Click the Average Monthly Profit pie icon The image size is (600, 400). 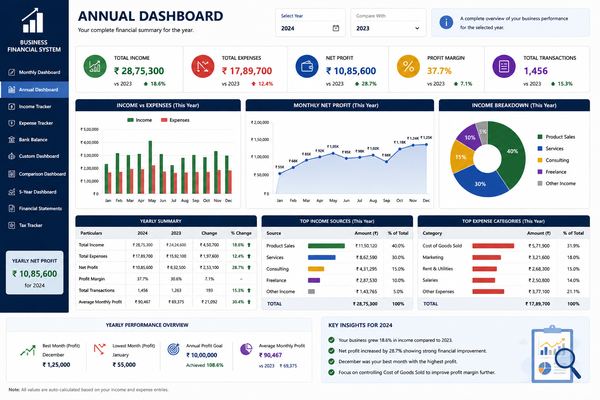(246, 349)
